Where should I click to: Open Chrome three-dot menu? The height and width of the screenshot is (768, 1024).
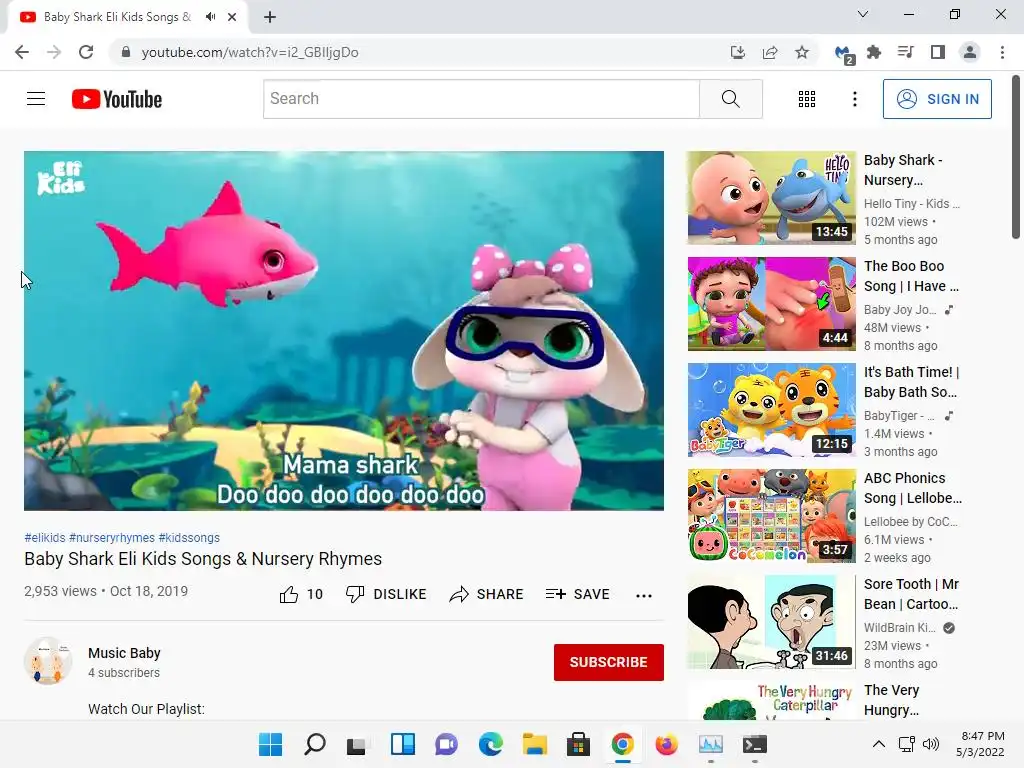coord(1002,52)
